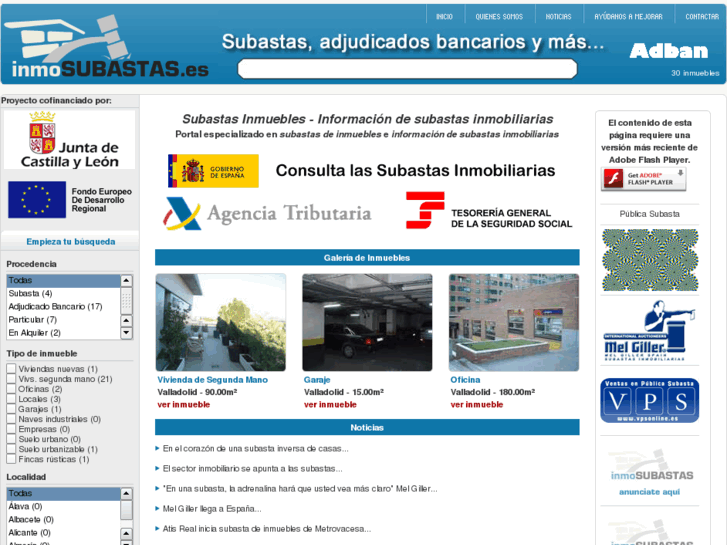This screenshot has height=545, width=727.
Task: Select 'Alicante (0)' in Localidad list
Action: [x=64, y=532]
